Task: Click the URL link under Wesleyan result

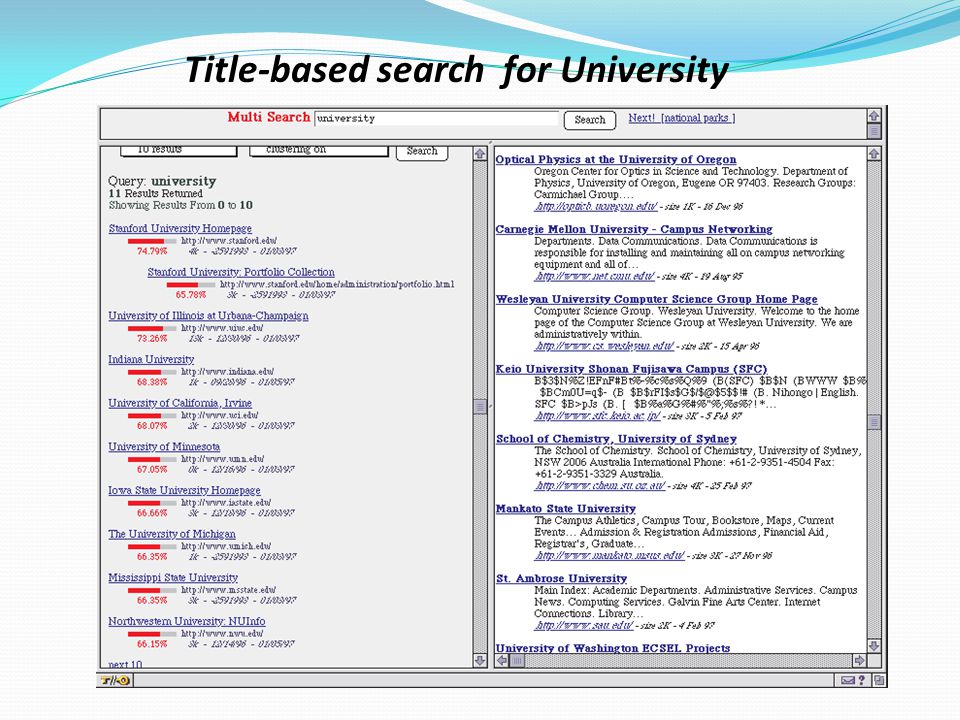Action: point(604,346)
